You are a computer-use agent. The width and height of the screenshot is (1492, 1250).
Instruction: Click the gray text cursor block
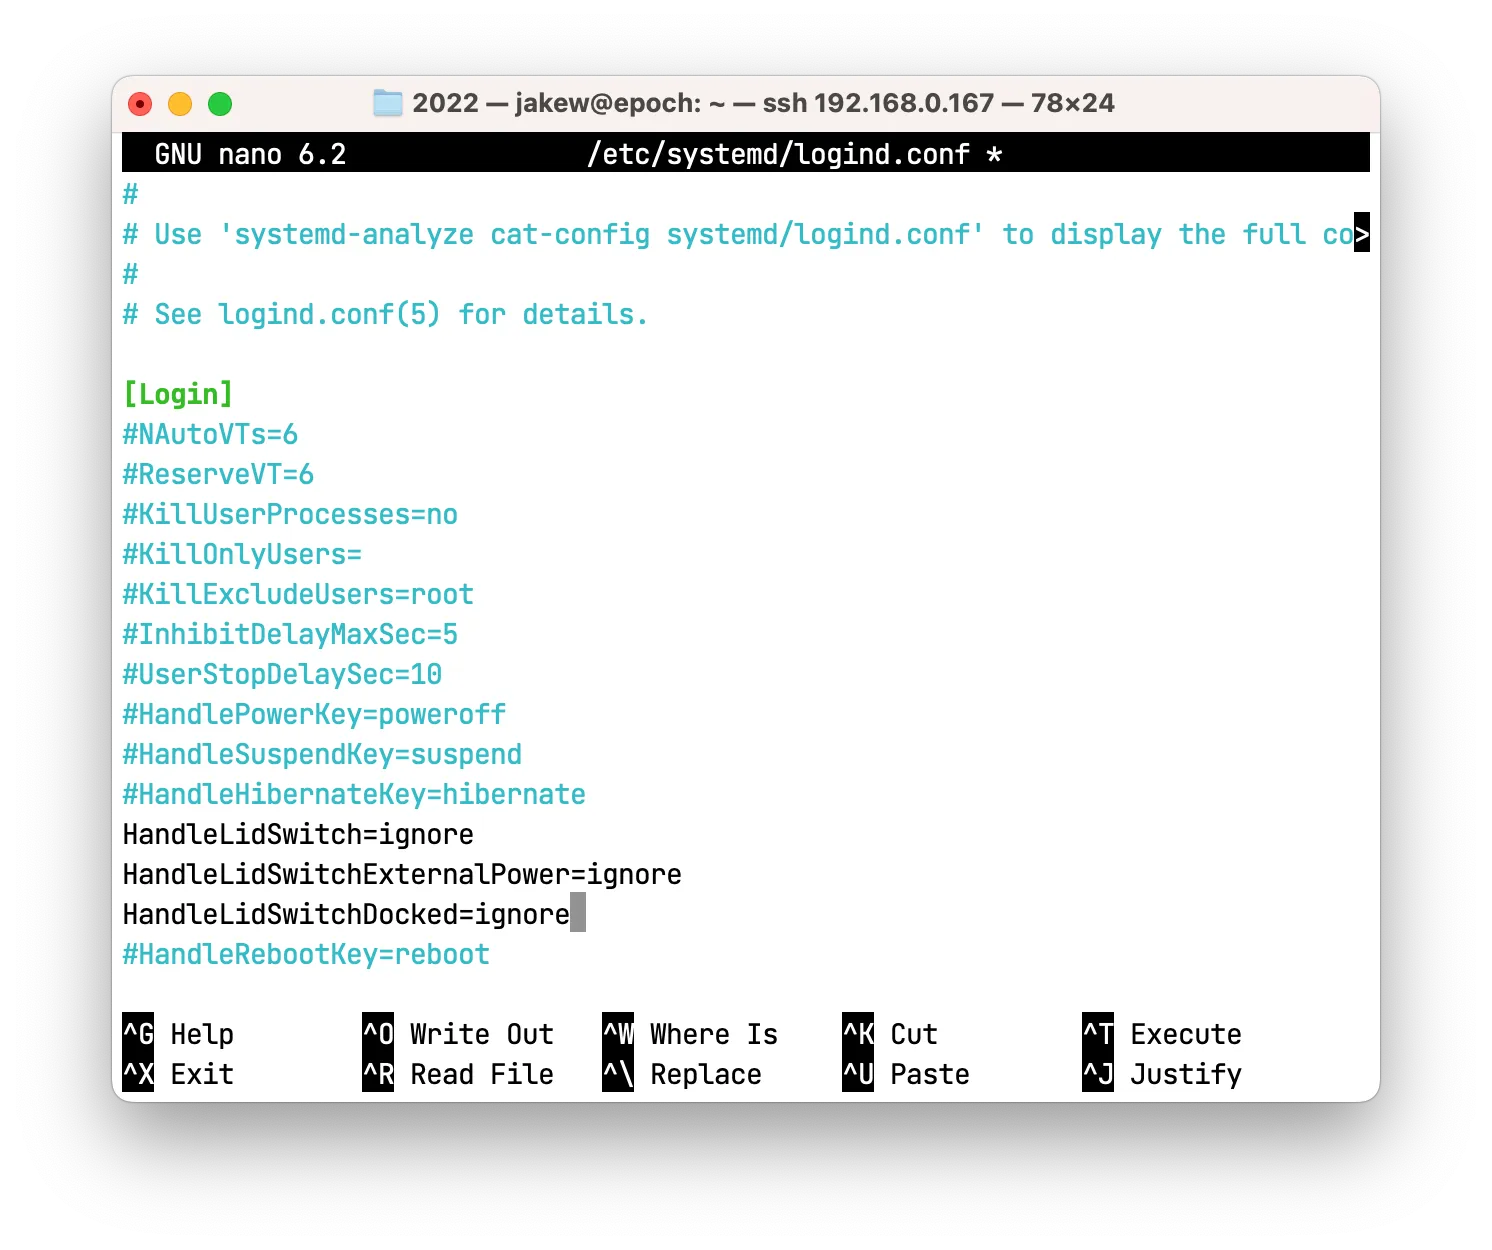point(578,913)
